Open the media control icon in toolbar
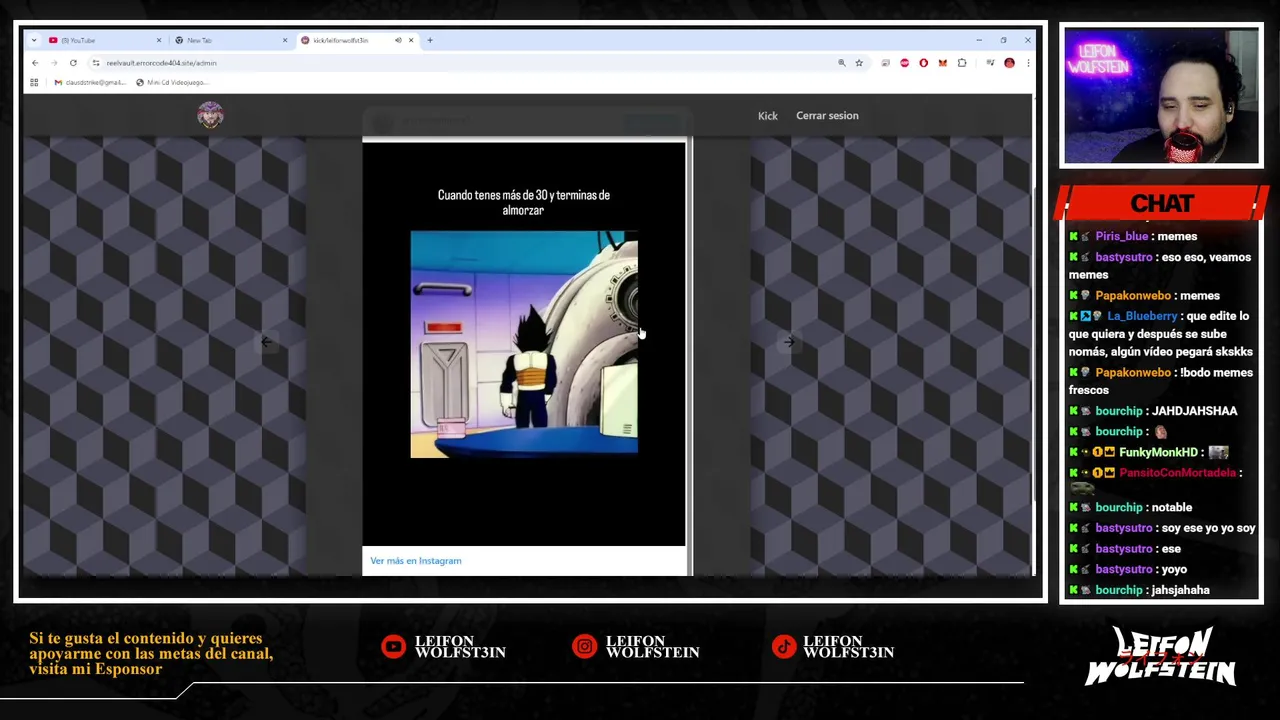Screen dimensions: 1280x720 tap(990, 63)
